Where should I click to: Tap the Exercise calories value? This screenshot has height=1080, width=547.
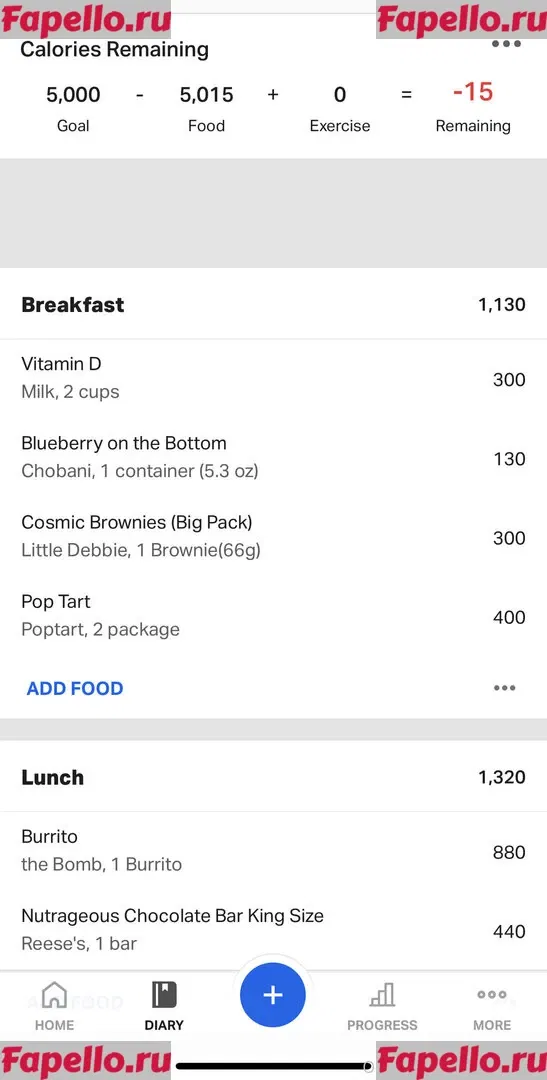340,94
